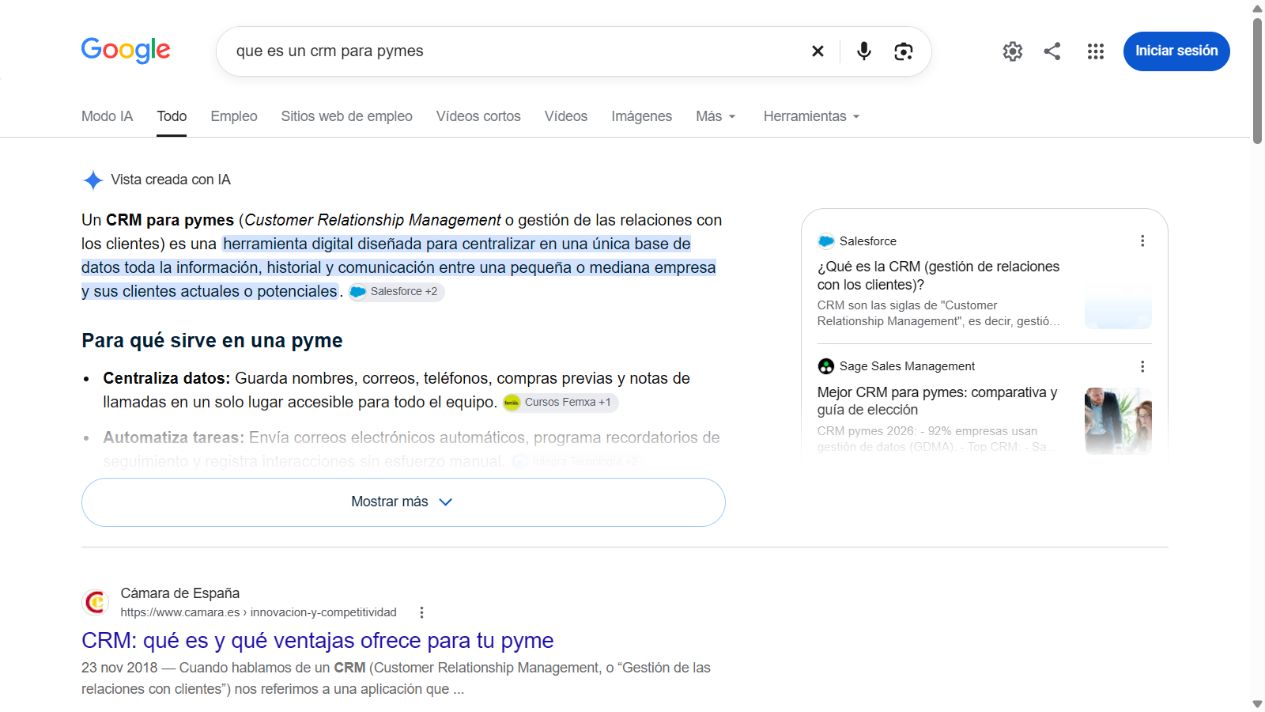The image size is (1265, 712).
Task: Open Google Lens image search icon
Action: click(904, 51)
